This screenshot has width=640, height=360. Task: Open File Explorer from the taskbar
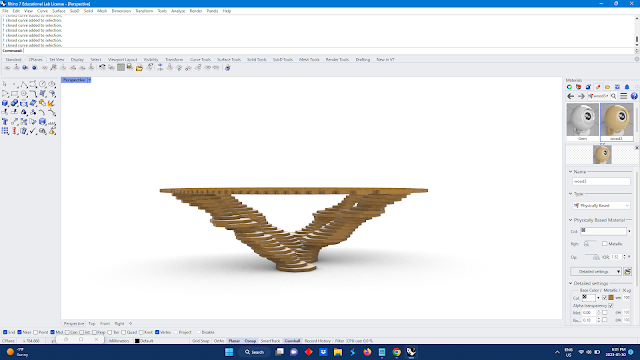pyautogui.click(x=338, y=352)
